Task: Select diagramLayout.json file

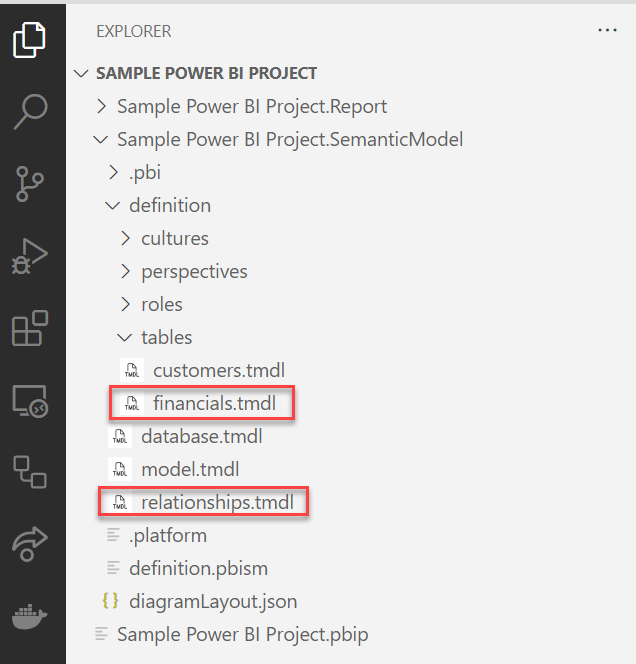Action: (212, 601)
